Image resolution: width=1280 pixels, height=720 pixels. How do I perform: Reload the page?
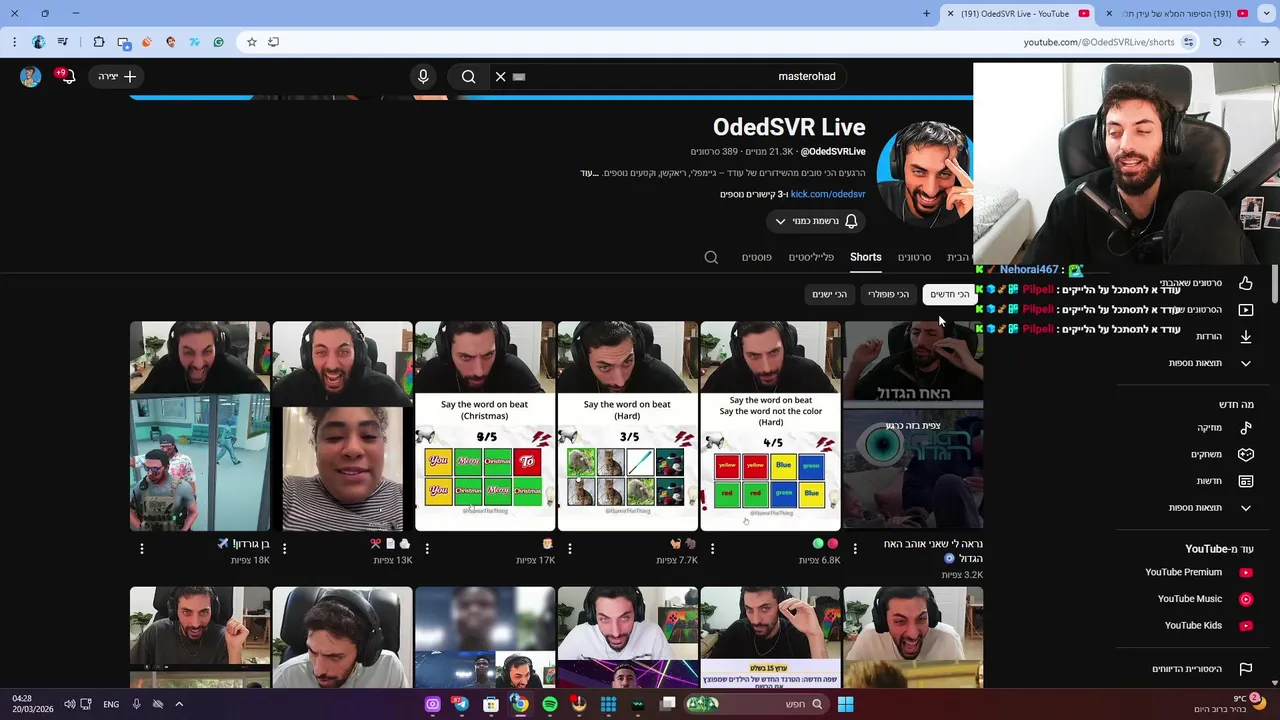click(1217, 42)
